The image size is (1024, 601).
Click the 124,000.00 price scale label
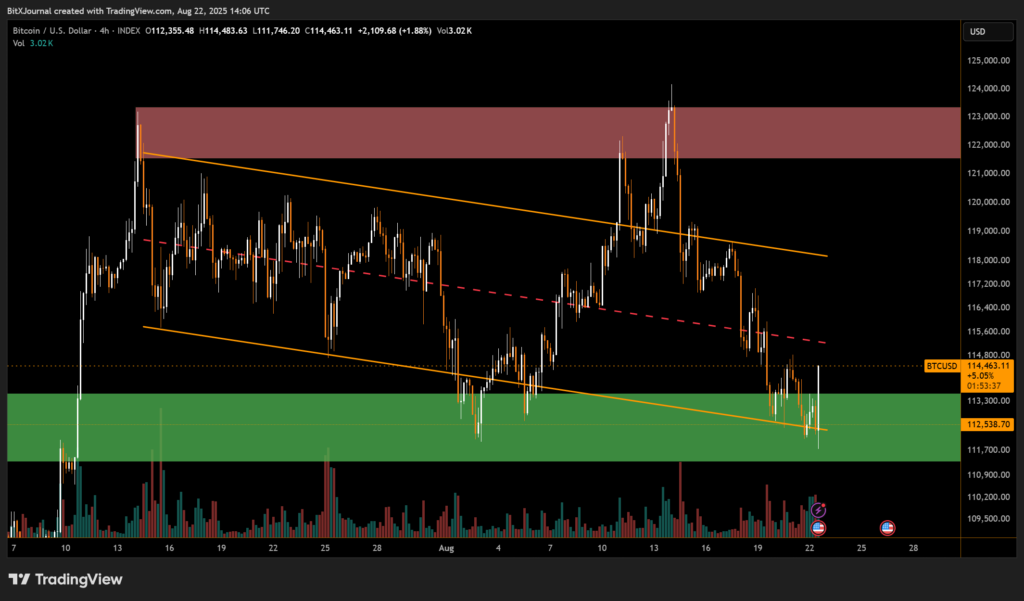988,88
